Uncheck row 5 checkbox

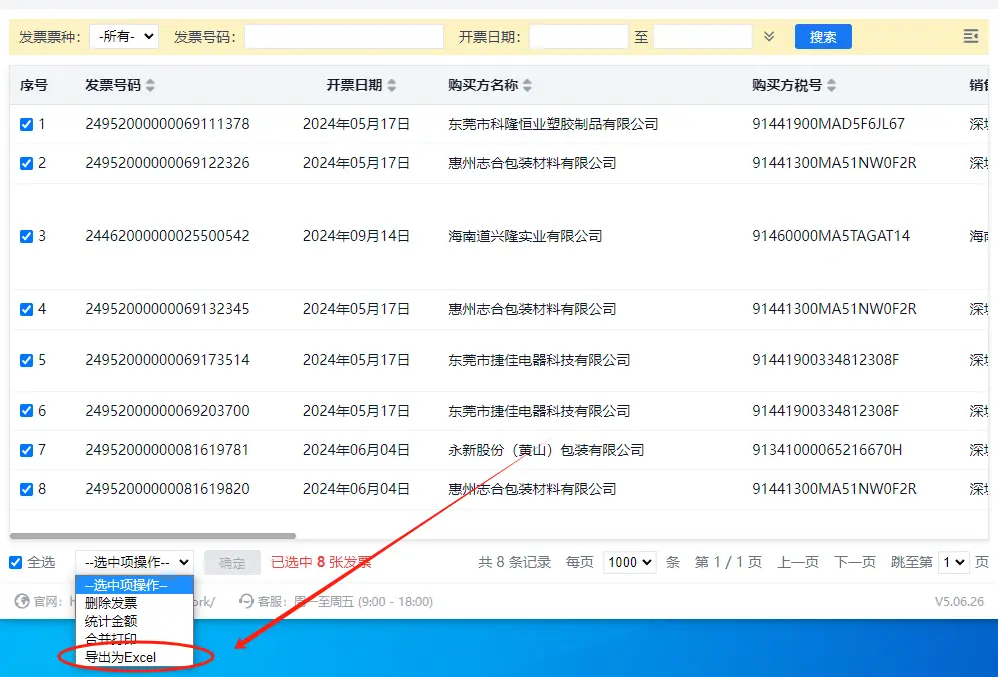tap(26, 361)
